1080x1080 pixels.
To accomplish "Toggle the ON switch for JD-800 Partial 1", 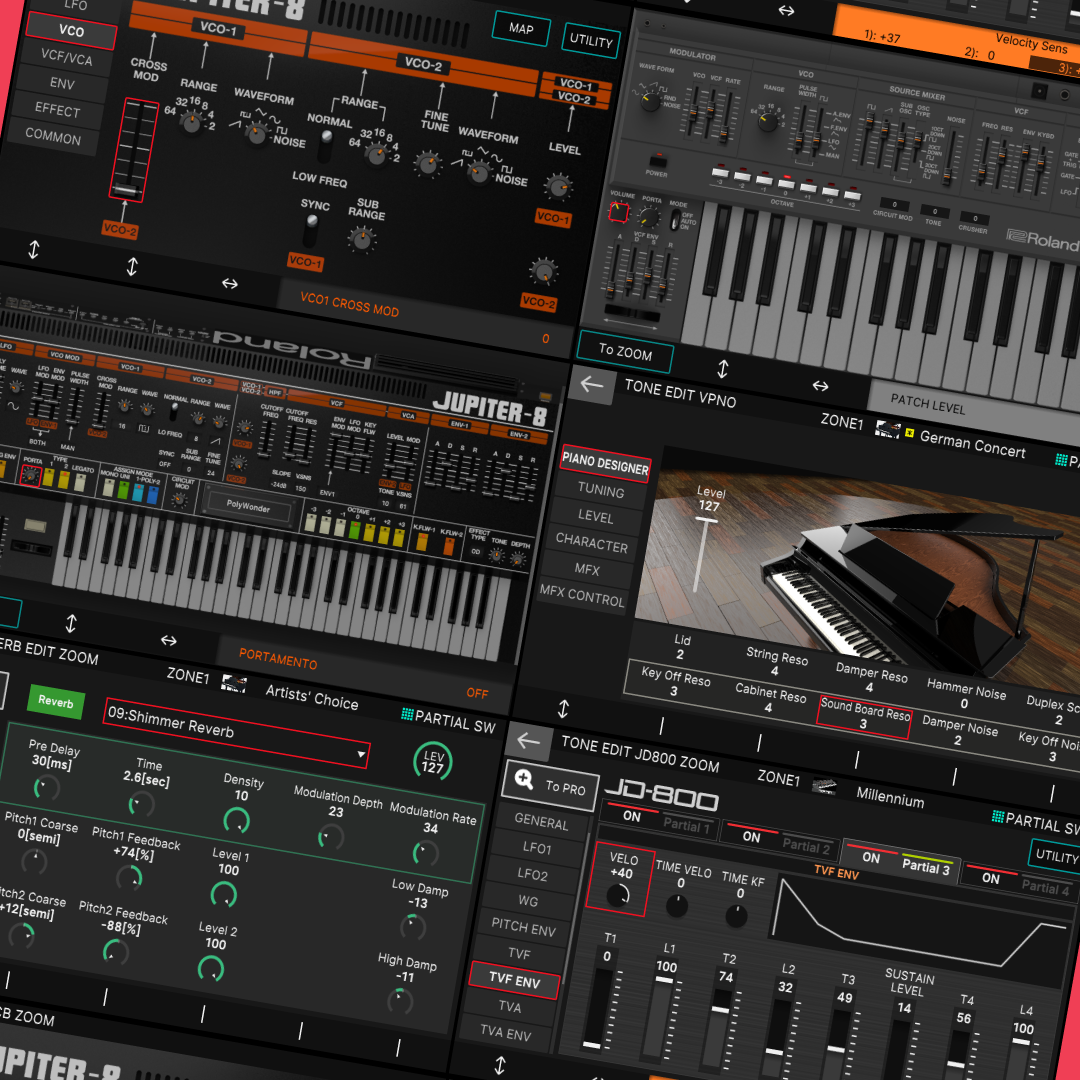I will pyautogui.click(x=632, y=816).
